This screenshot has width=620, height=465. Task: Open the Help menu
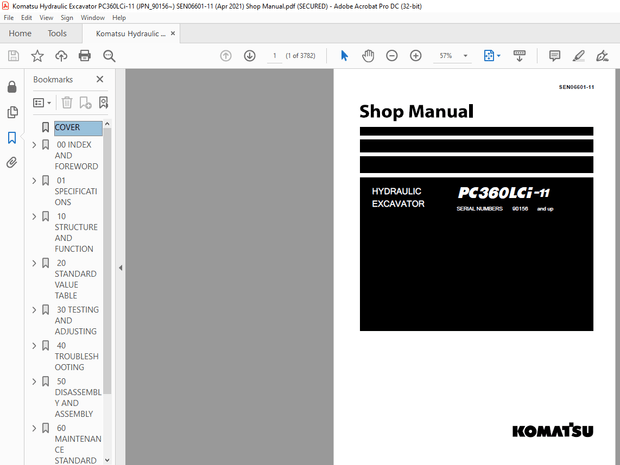[x=119, y=18]
